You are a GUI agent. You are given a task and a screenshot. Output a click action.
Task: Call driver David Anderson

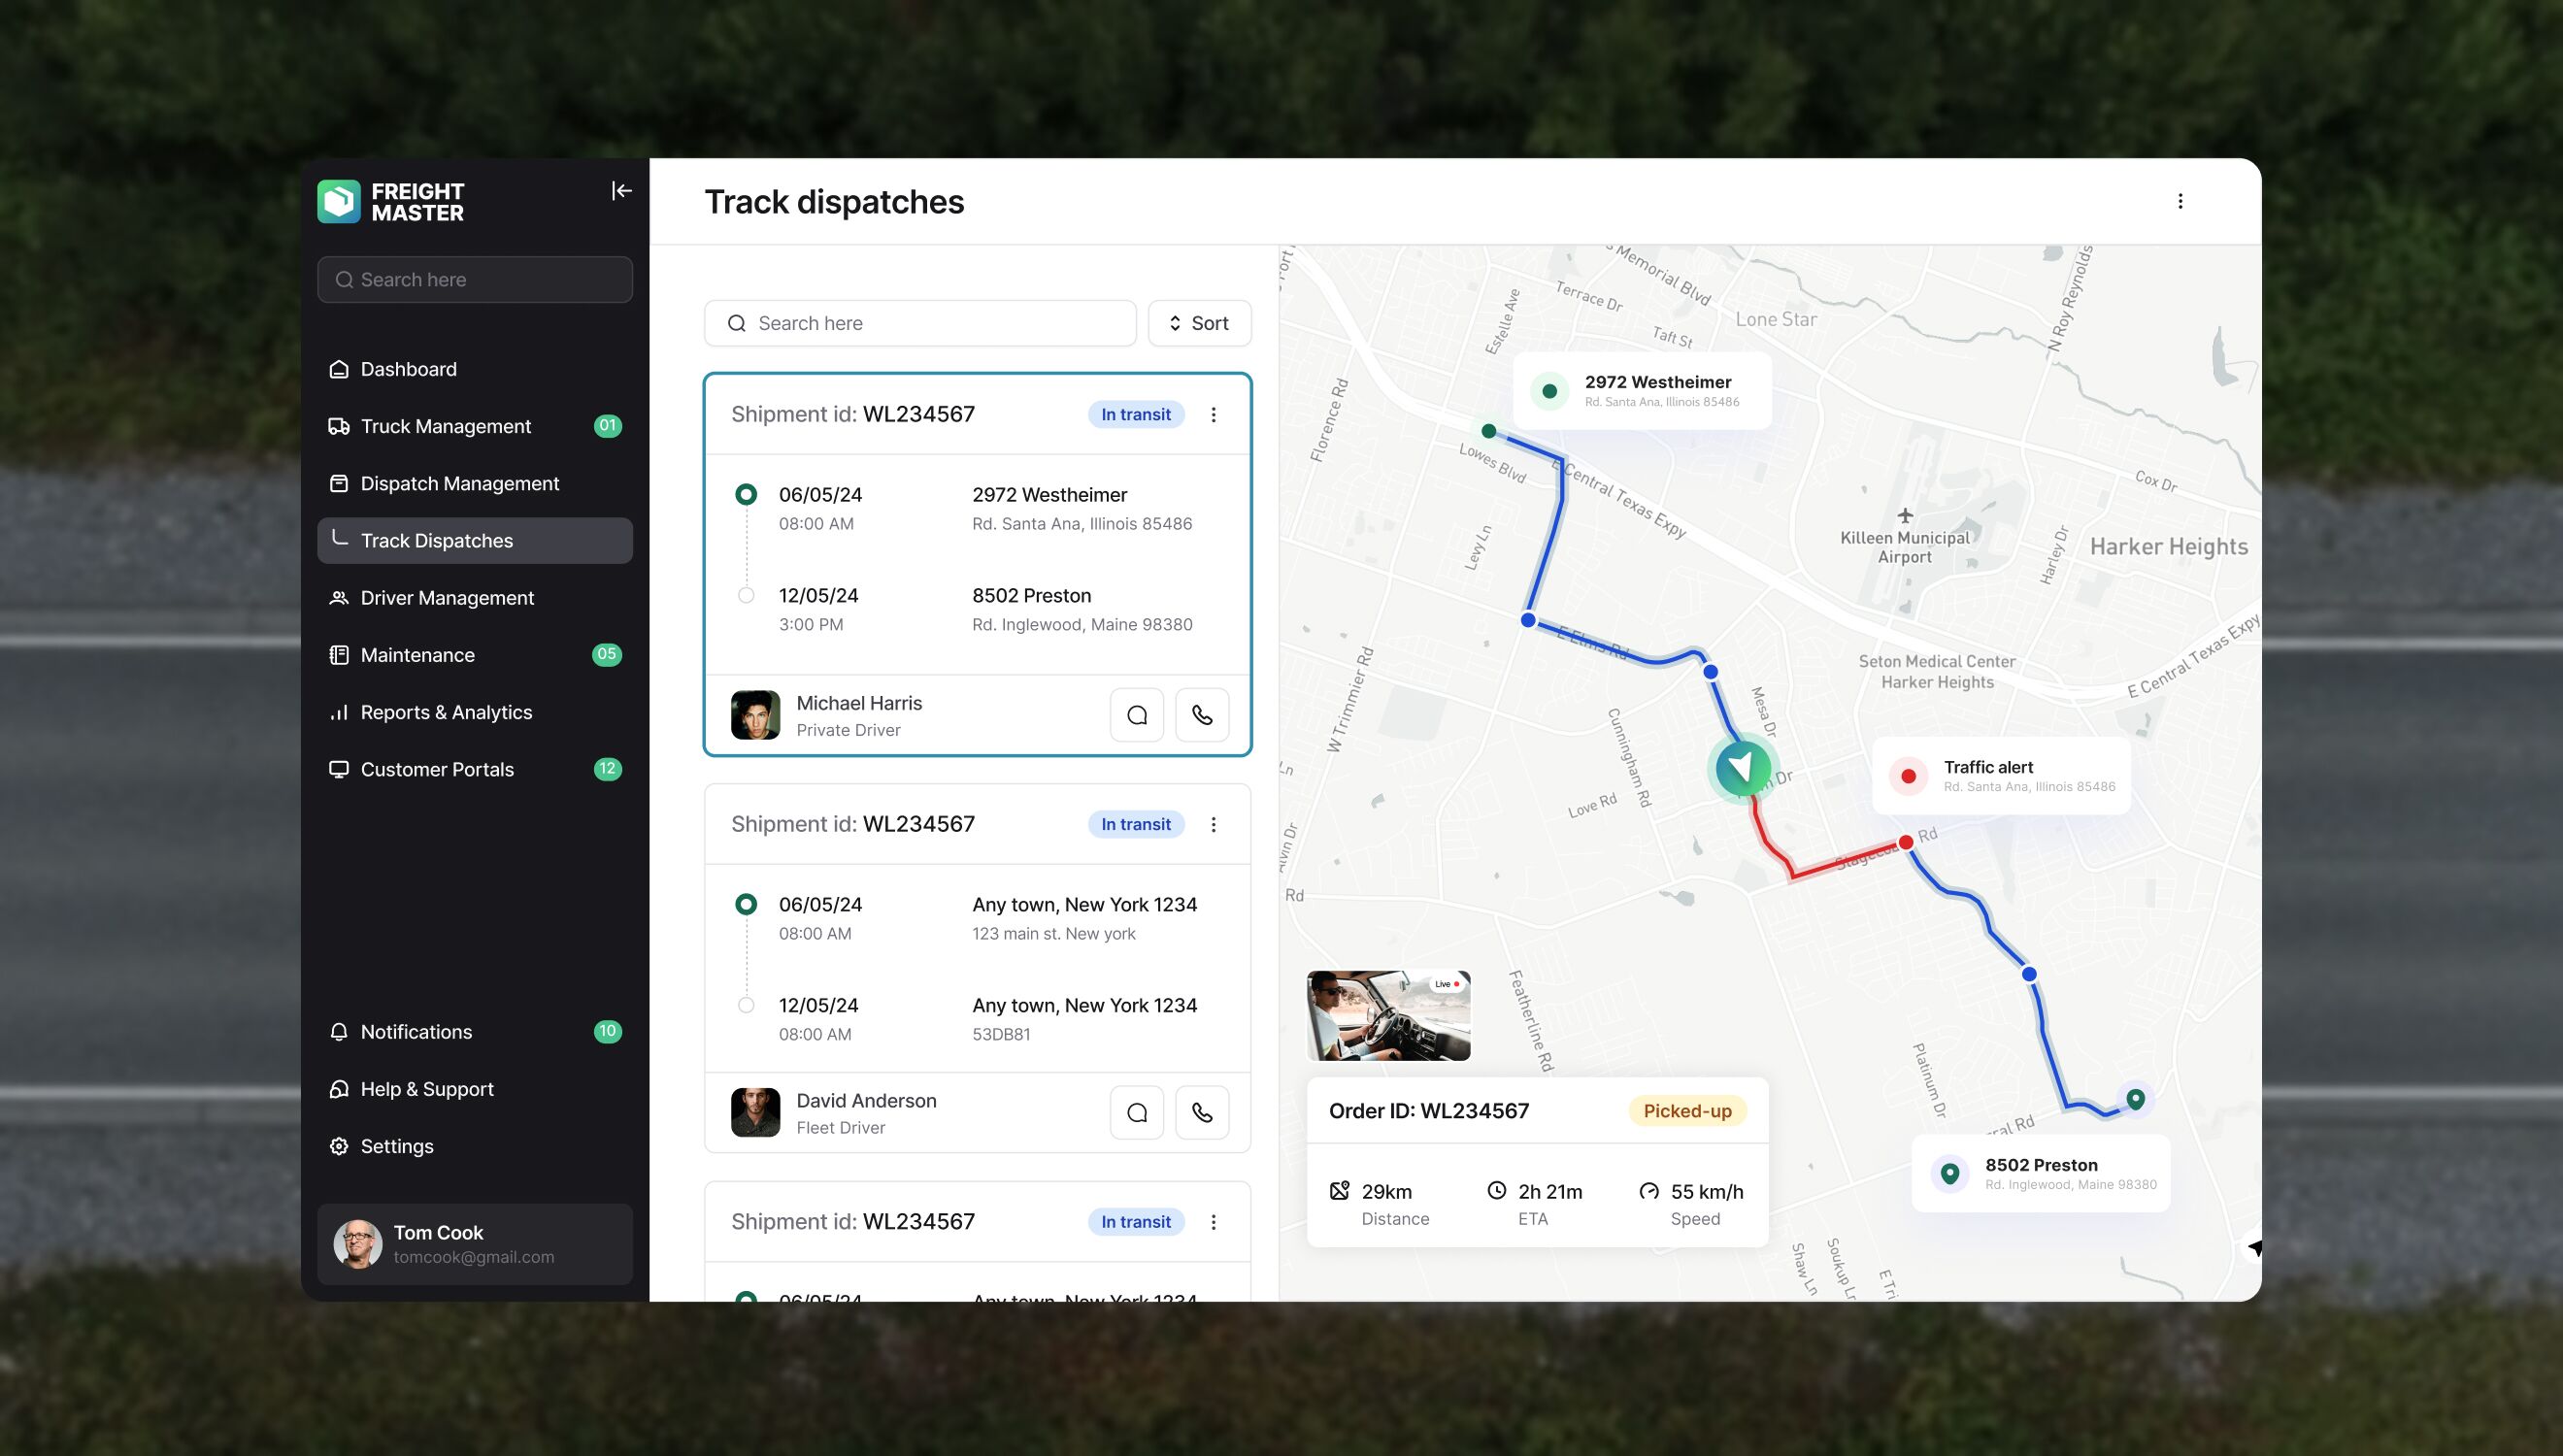click(x=1202, y=1112)
